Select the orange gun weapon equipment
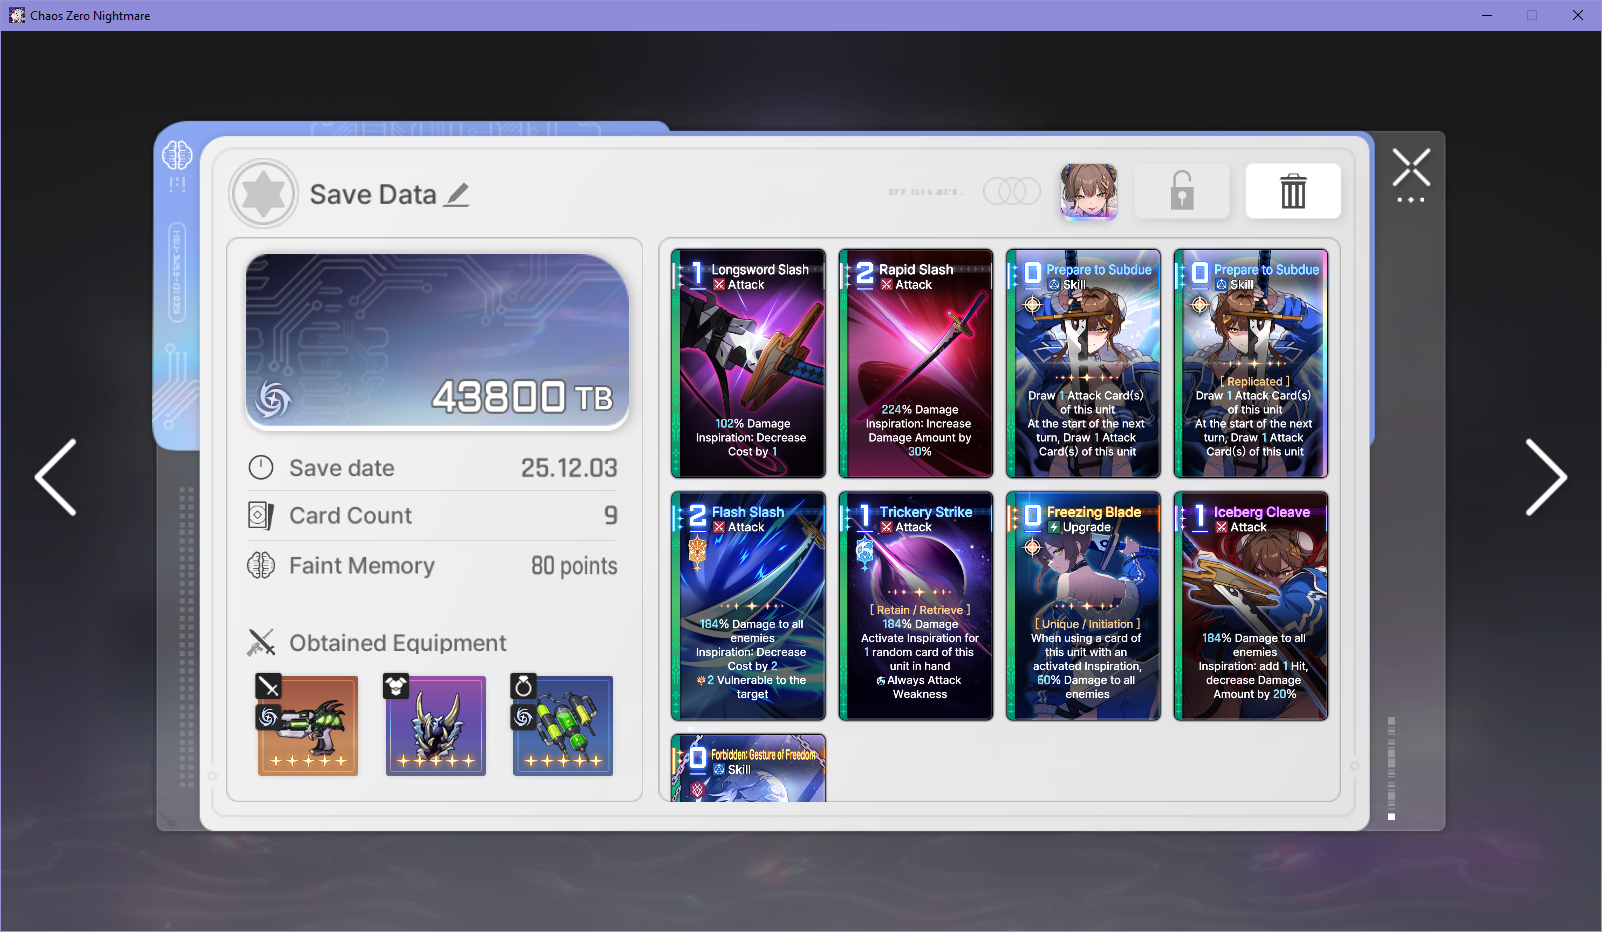Image resolution: width=1602 pixels, height=932 pixels. 308,725
